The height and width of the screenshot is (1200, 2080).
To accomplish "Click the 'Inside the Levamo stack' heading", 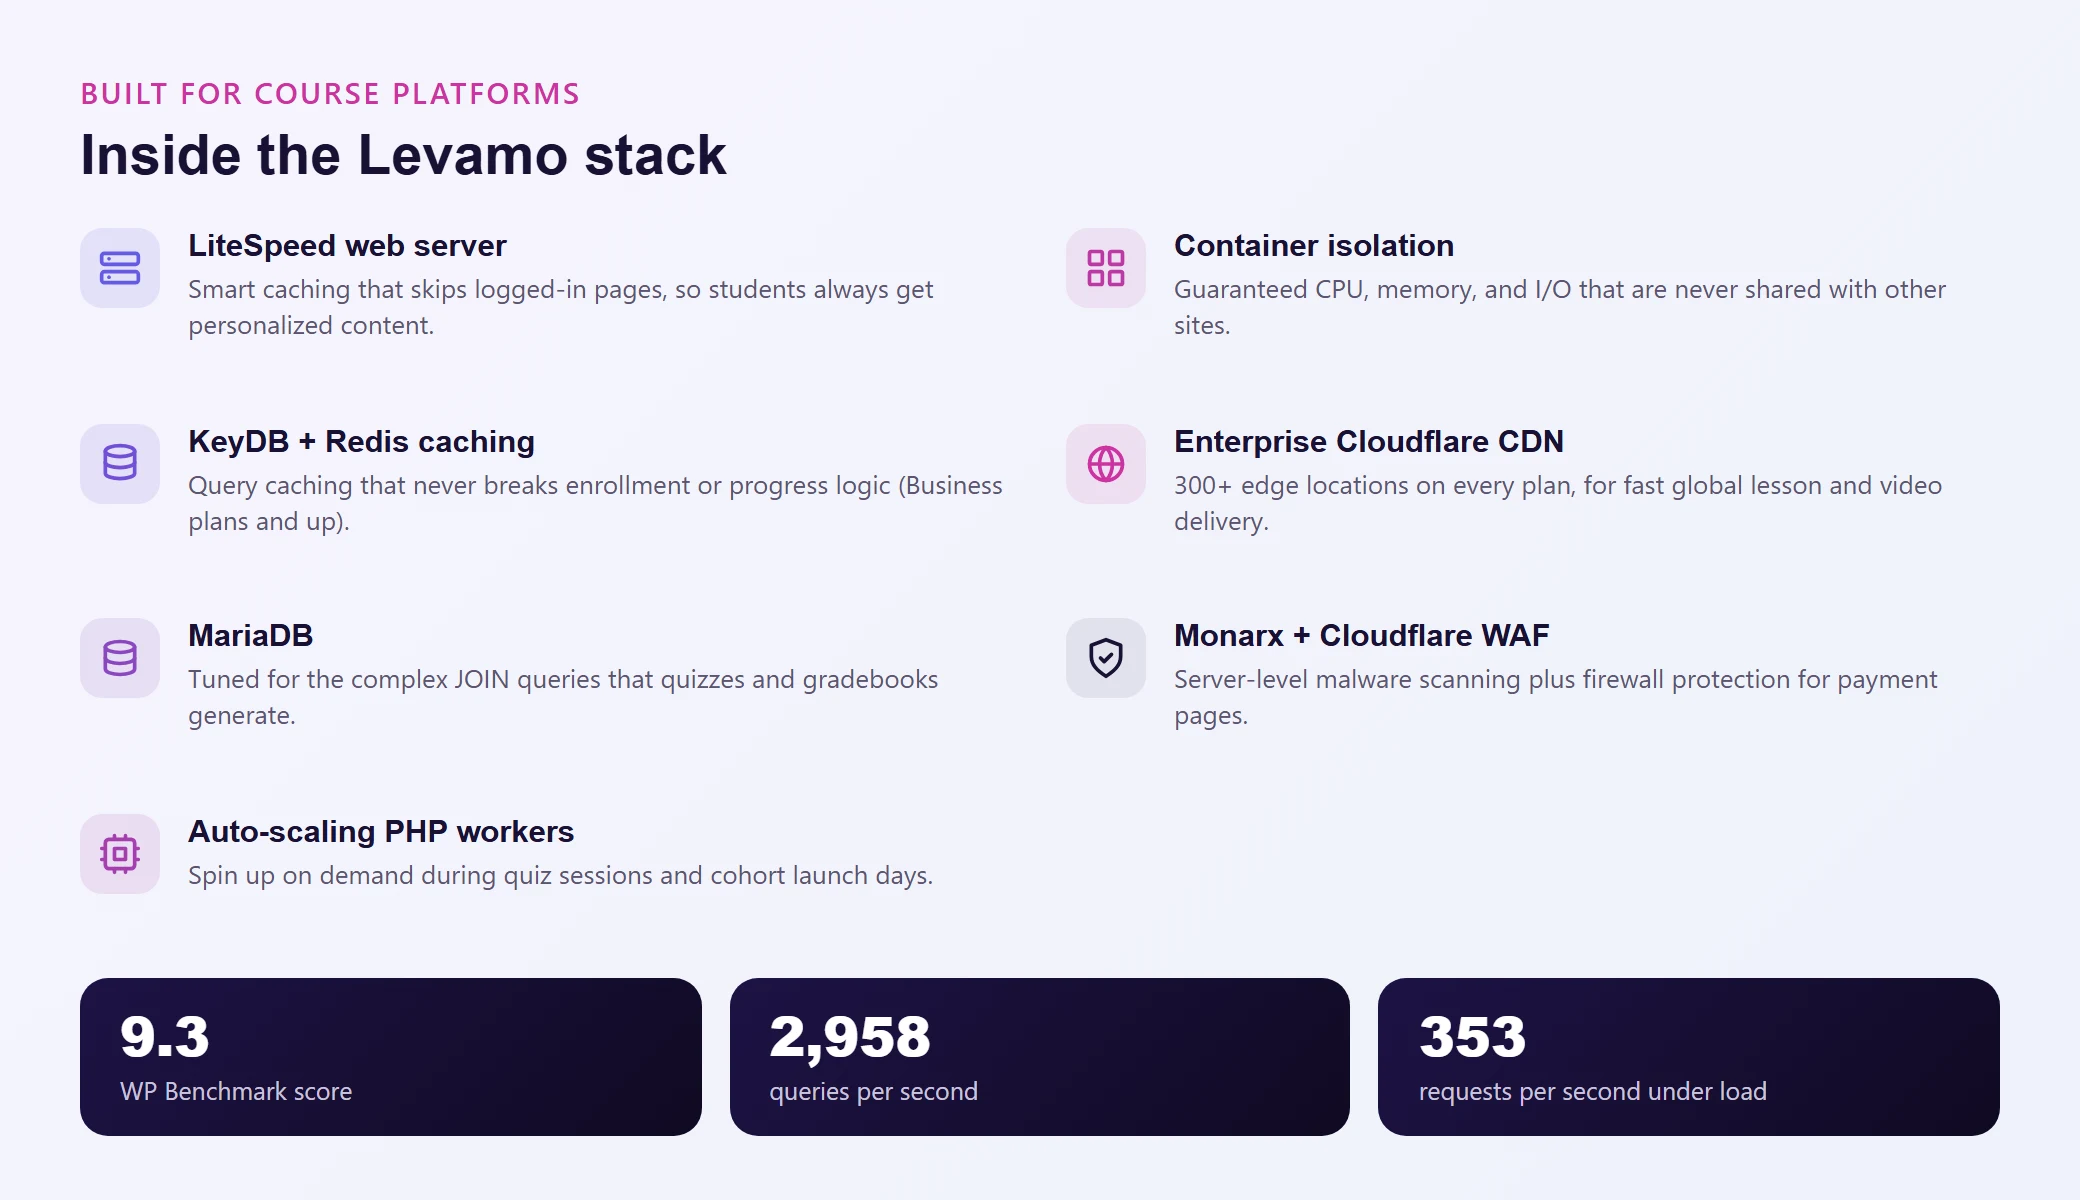I will 403,156.
